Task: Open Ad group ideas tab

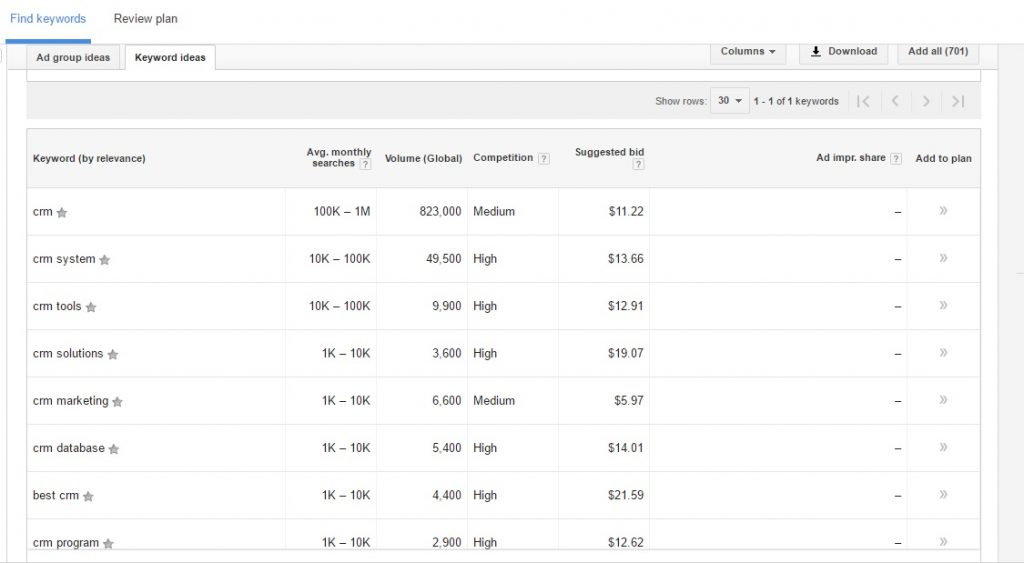Action: 73,57
